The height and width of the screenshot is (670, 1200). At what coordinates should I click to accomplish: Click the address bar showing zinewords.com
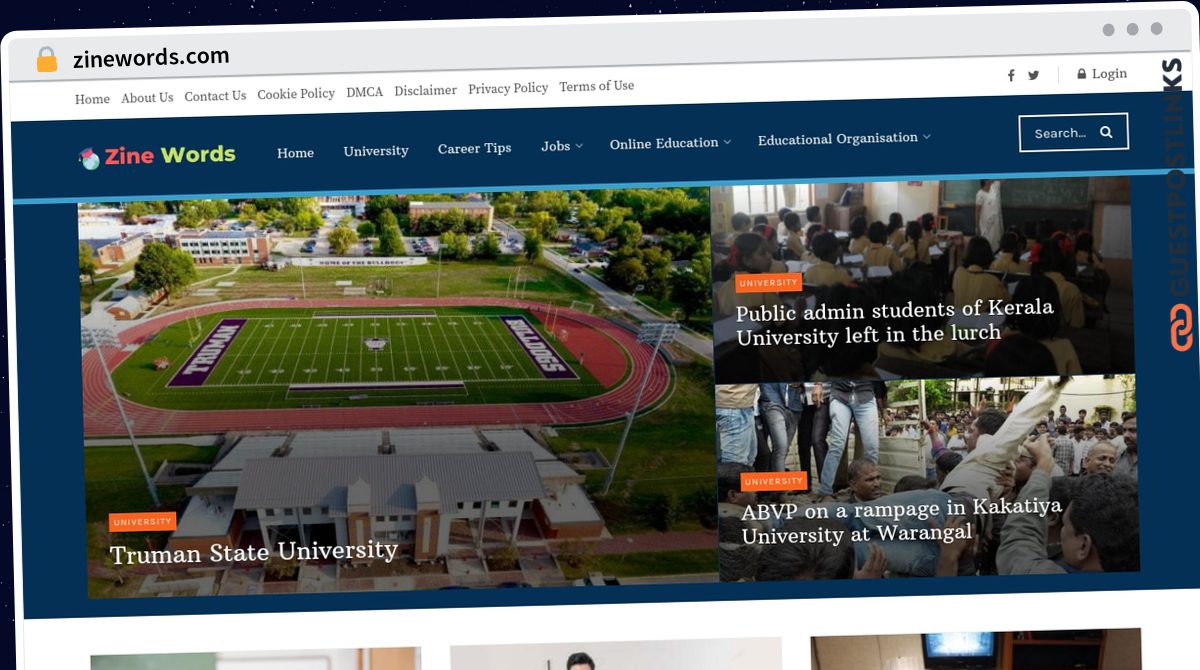point(151,57)
